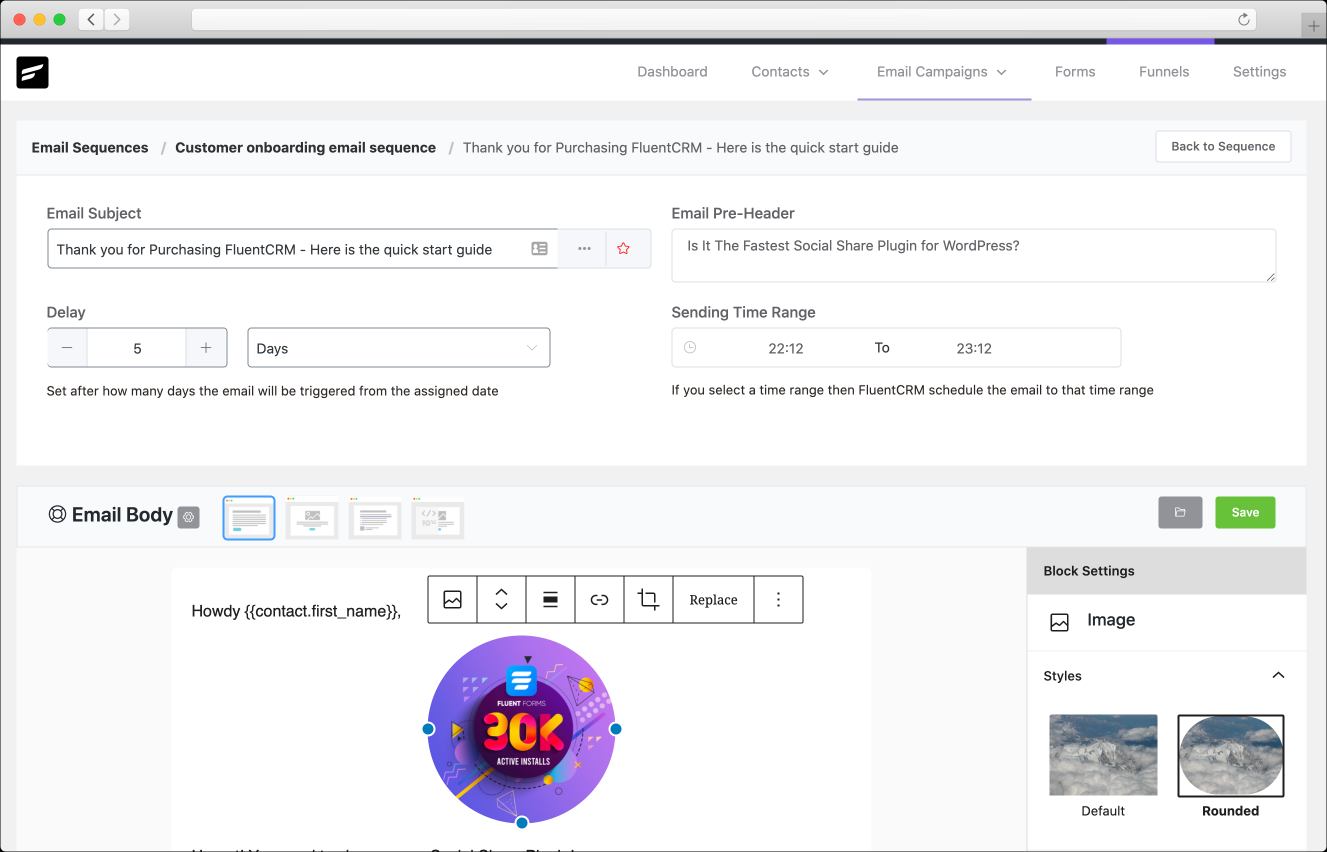Click the red star icon beside Email Subject

click(624, 249)
